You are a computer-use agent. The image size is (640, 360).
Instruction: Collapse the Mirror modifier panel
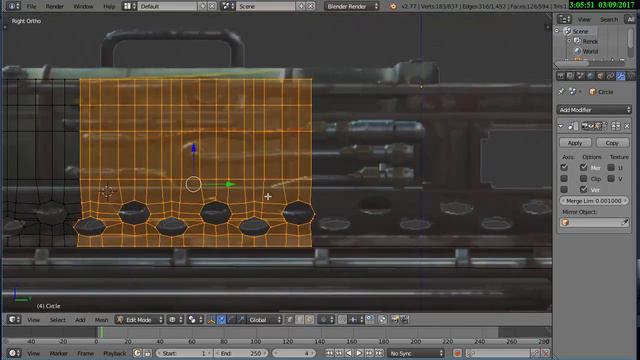tap(561, 126)
